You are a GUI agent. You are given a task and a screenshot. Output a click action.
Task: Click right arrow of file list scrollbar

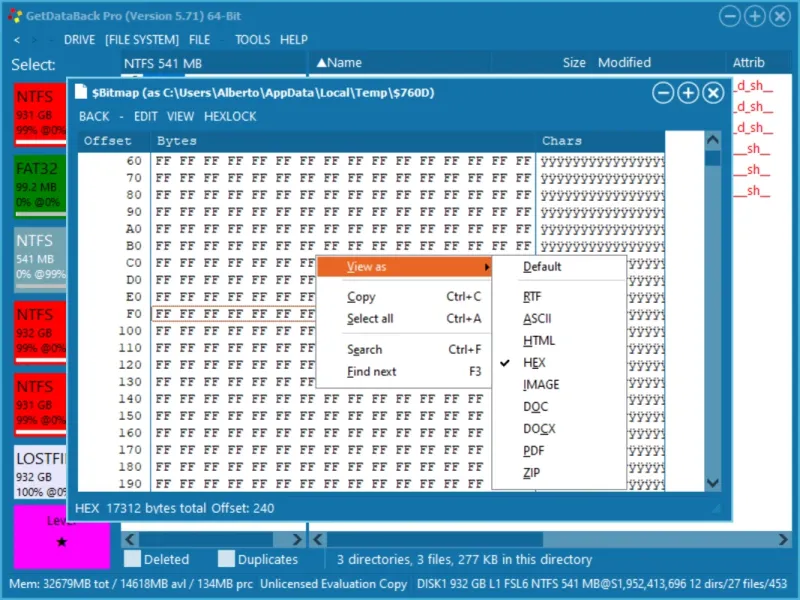(783, 539)
